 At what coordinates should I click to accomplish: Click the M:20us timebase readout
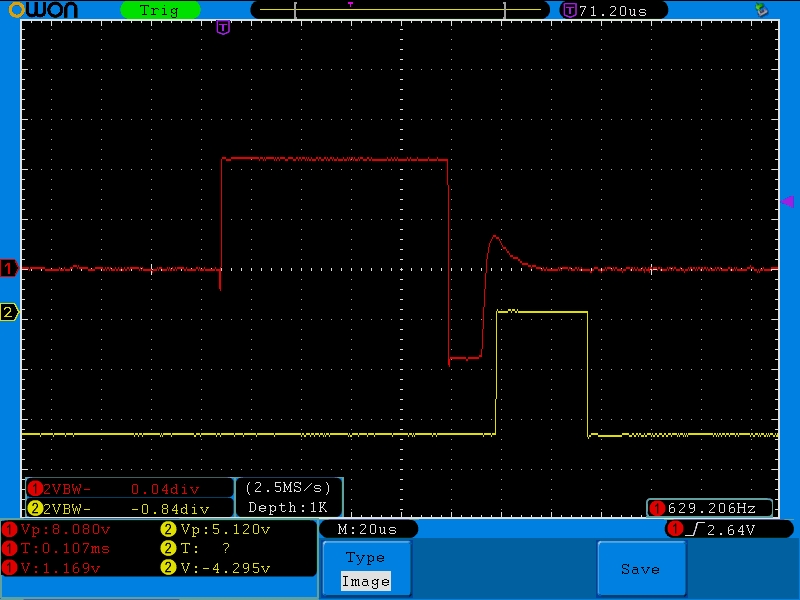point(367,529)
